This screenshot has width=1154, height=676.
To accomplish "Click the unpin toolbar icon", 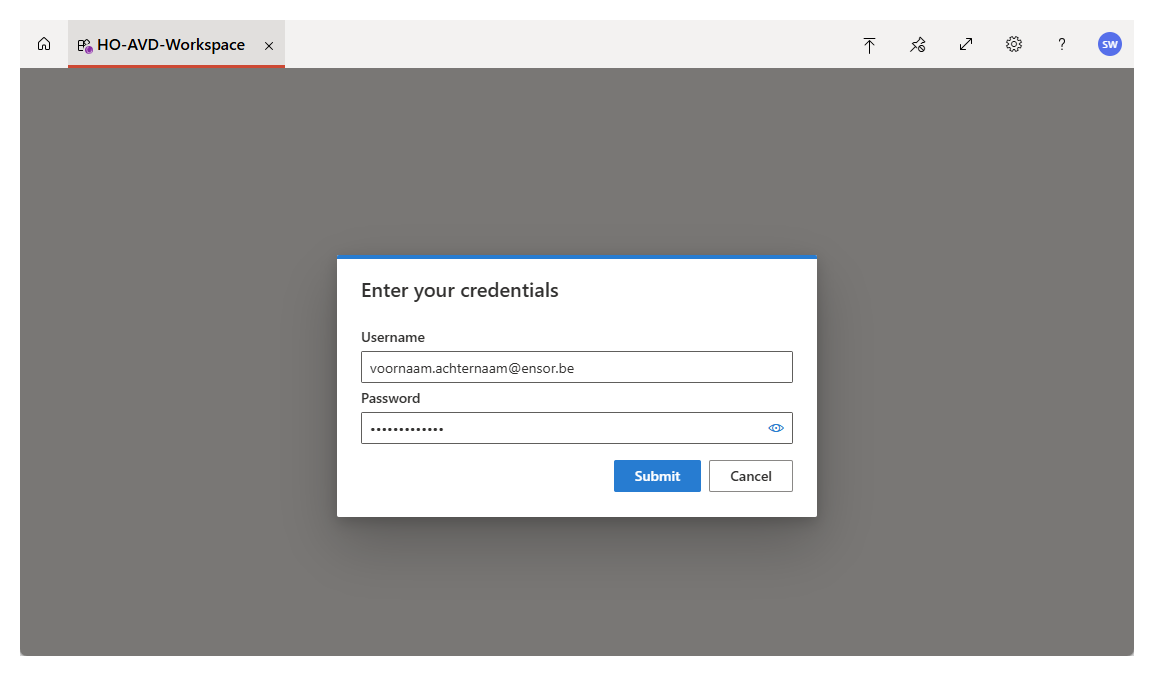I will click(917, 44).
